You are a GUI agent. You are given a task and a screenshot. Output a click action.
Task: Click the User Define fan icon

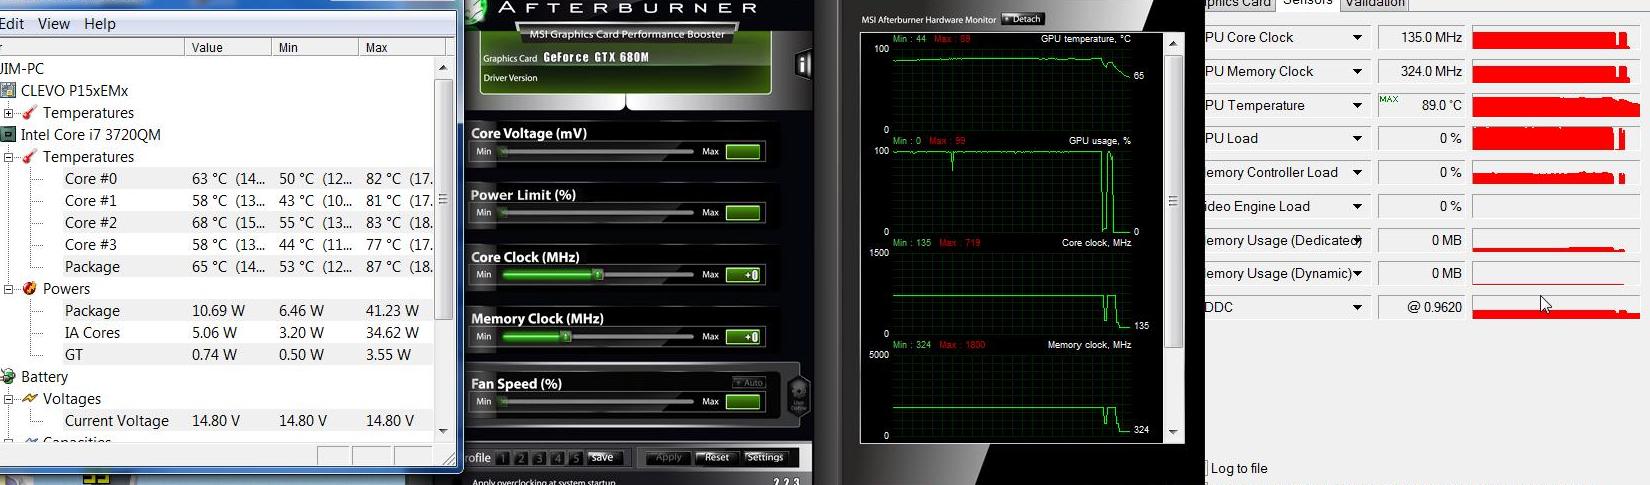[798, 397]
